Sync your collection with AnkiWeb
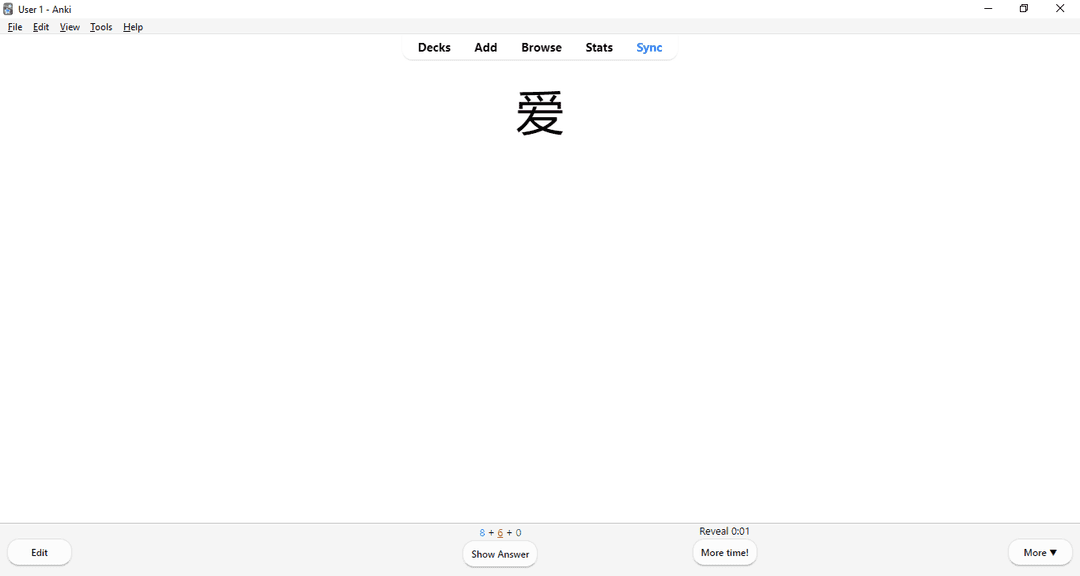 point(649,47)
